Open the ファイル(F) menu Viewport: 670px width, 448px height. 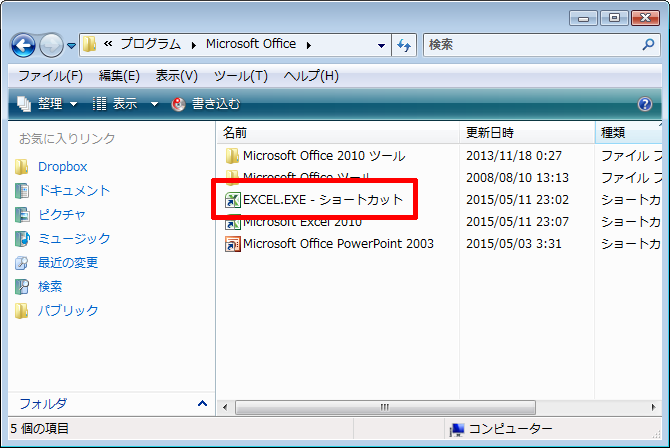[x=50, y=76]
